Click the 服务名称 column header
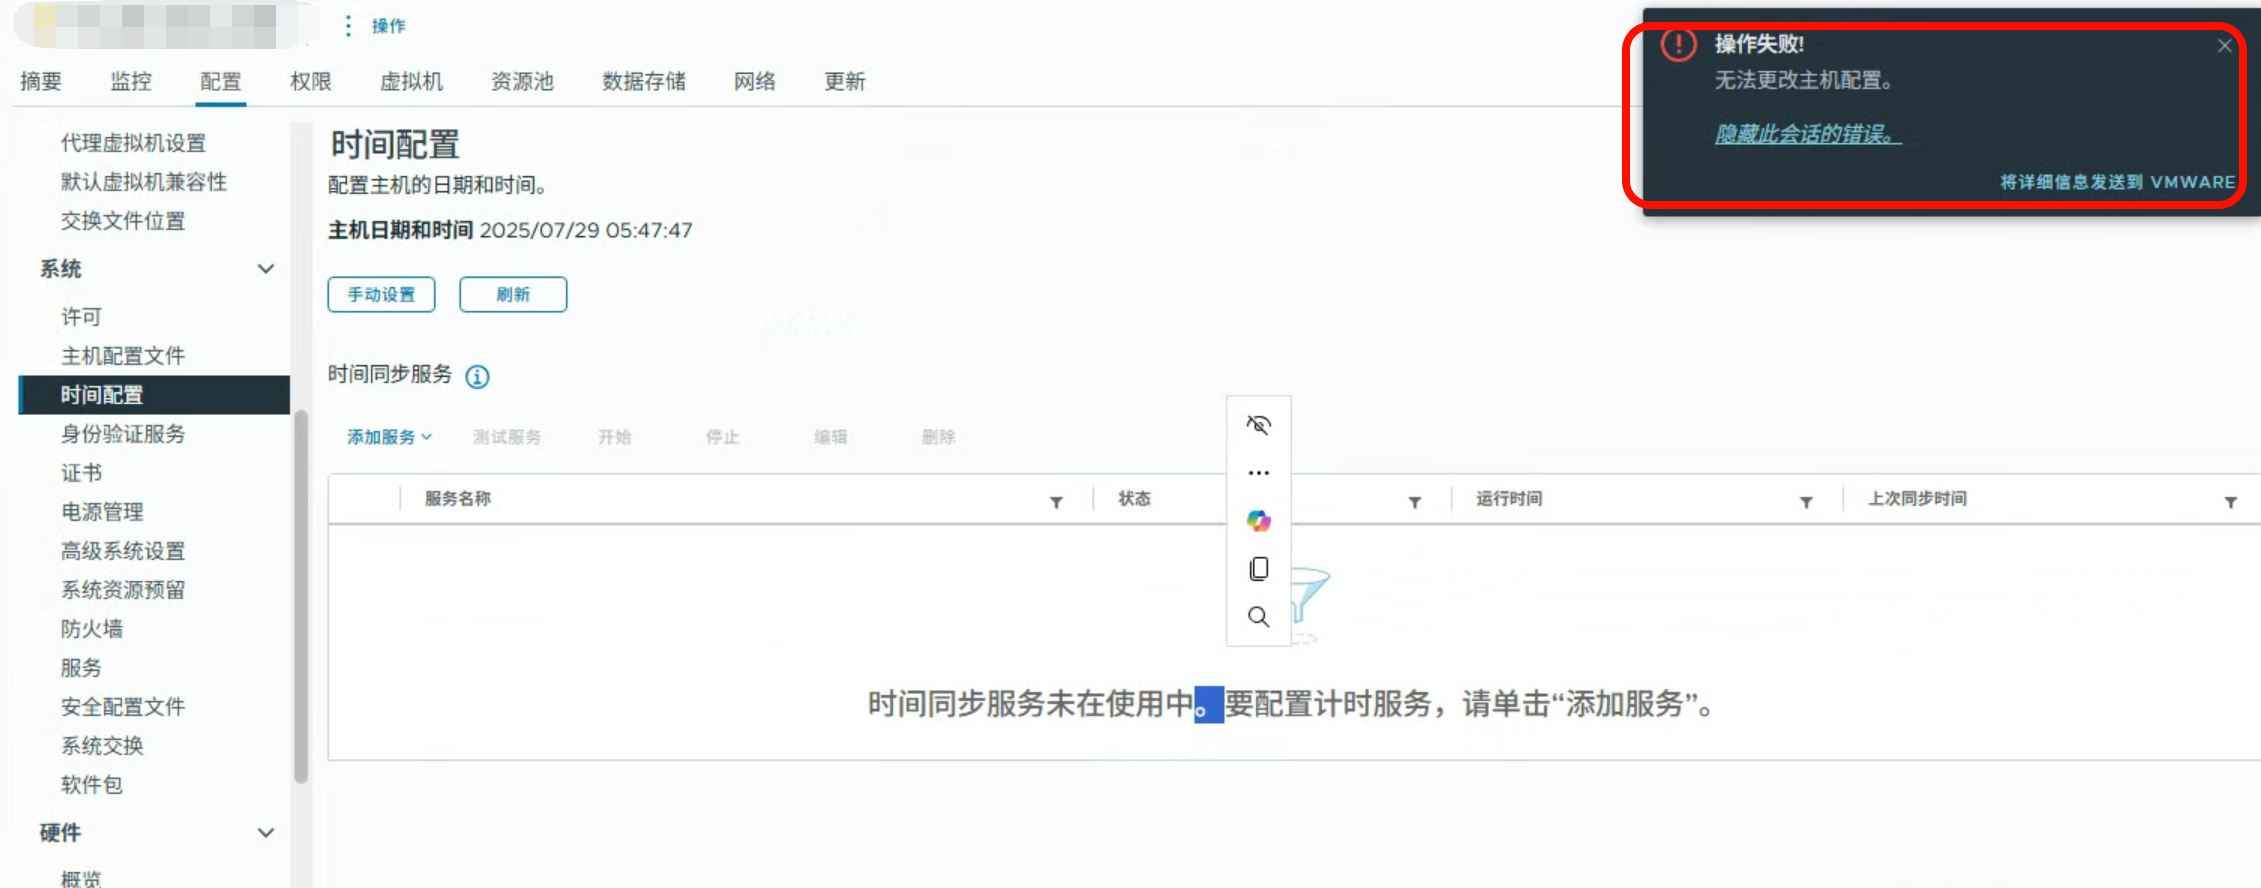This screenshot has width=2261, height=888. [x=458, y=498]
